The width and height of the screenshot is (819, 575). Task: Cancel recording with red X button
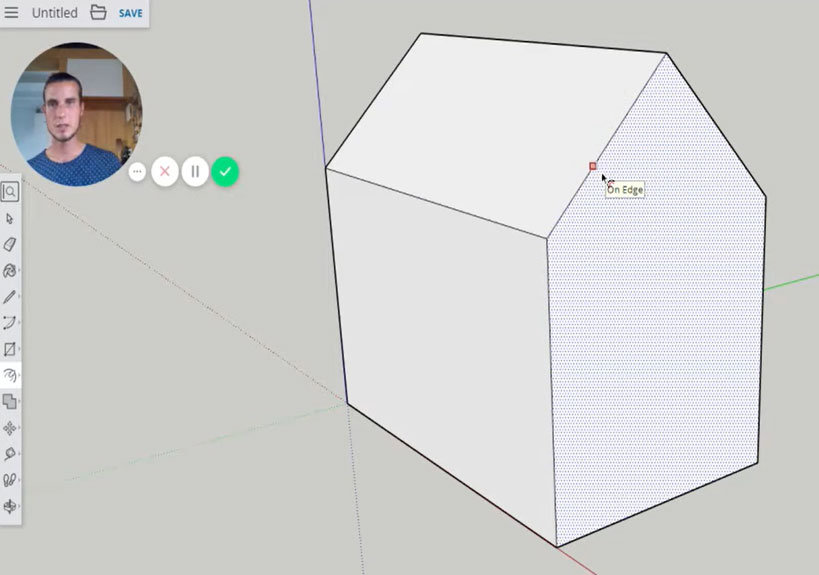coord(165,172)
